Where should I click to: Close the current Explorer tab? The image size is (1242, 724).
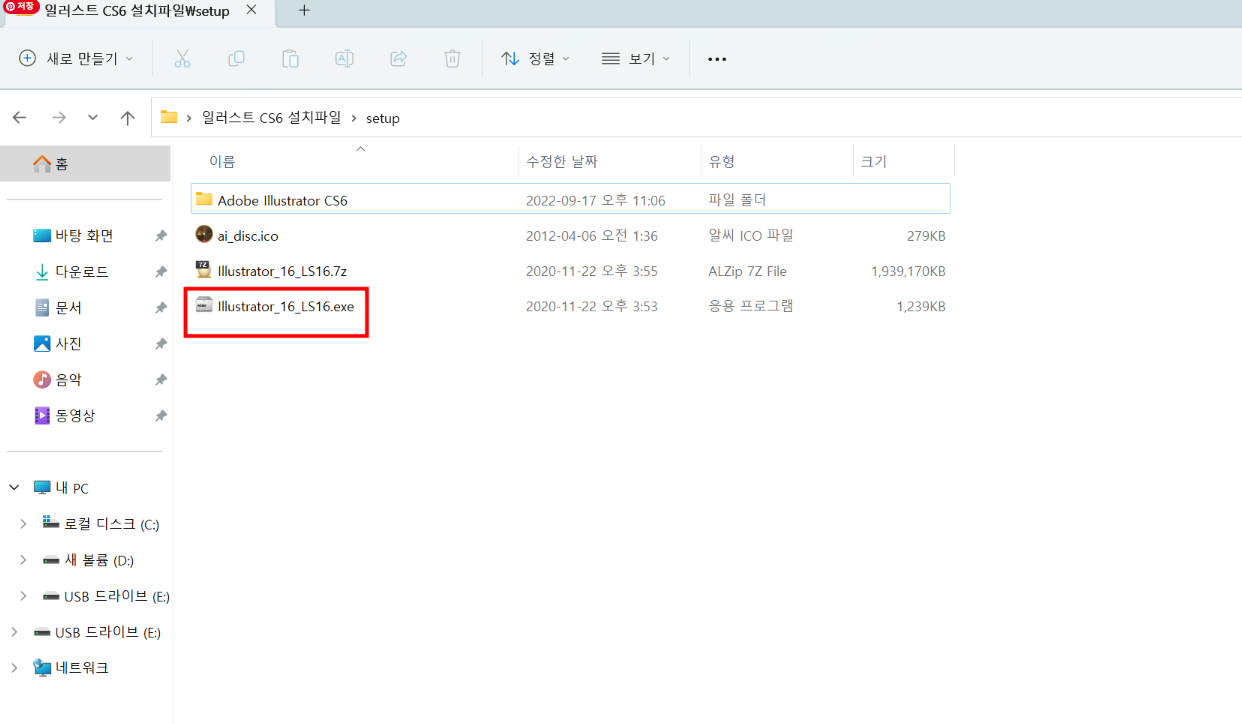pyautogui.click(x=253, y=10)
